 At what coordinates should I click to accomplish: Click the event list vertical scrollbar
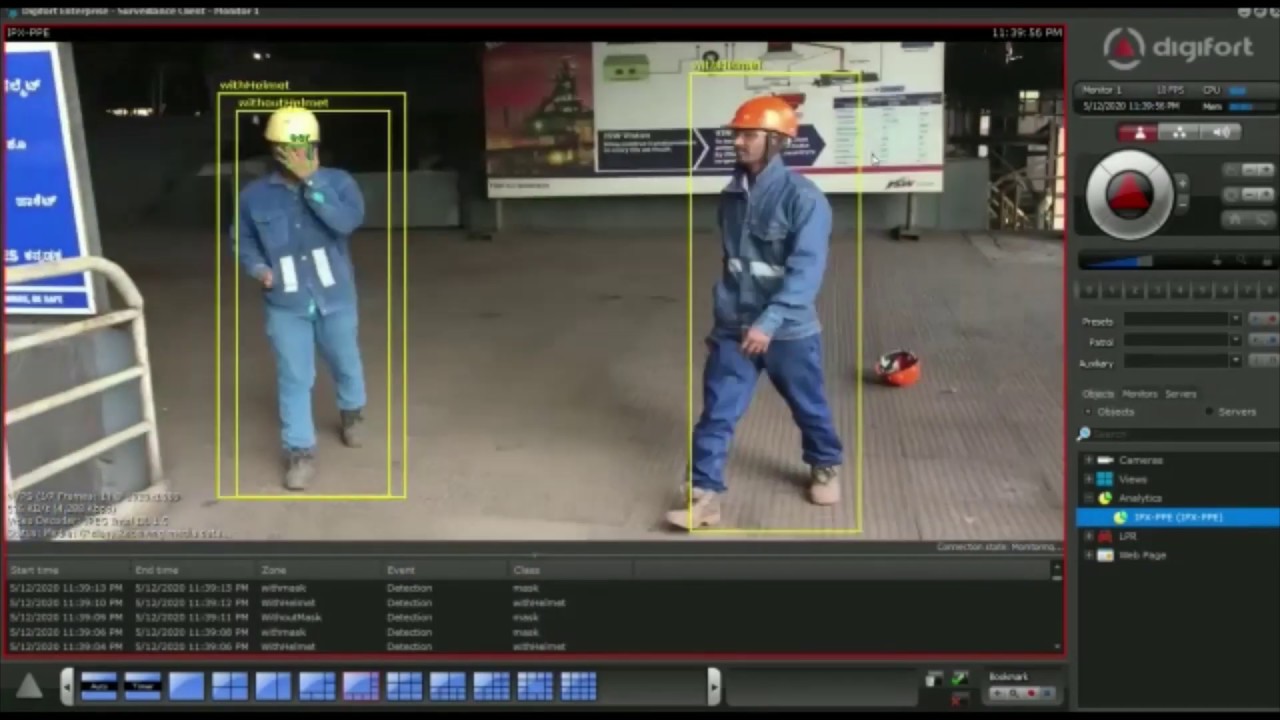(1056, 610)
